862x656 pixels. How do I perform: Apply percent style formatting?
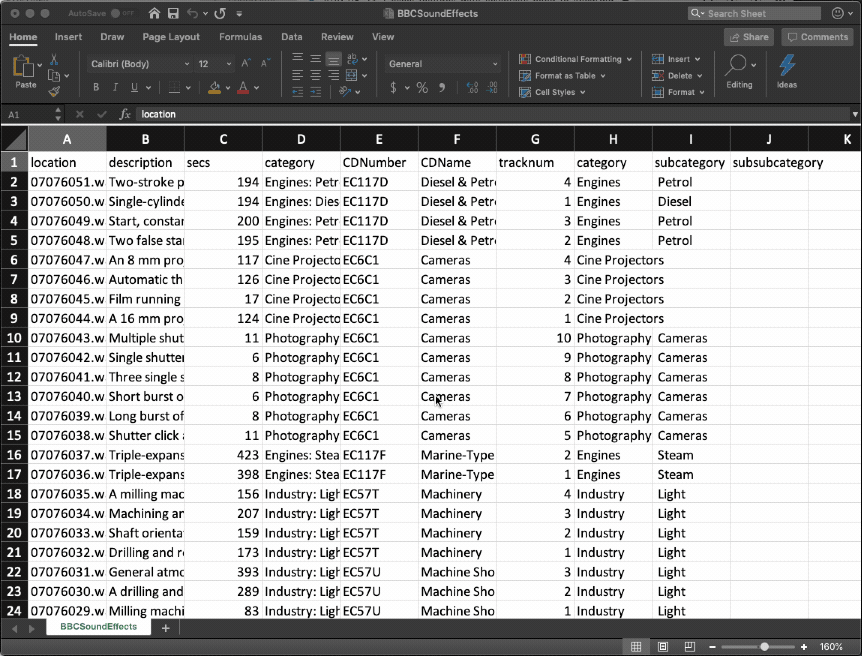(422, 88)
